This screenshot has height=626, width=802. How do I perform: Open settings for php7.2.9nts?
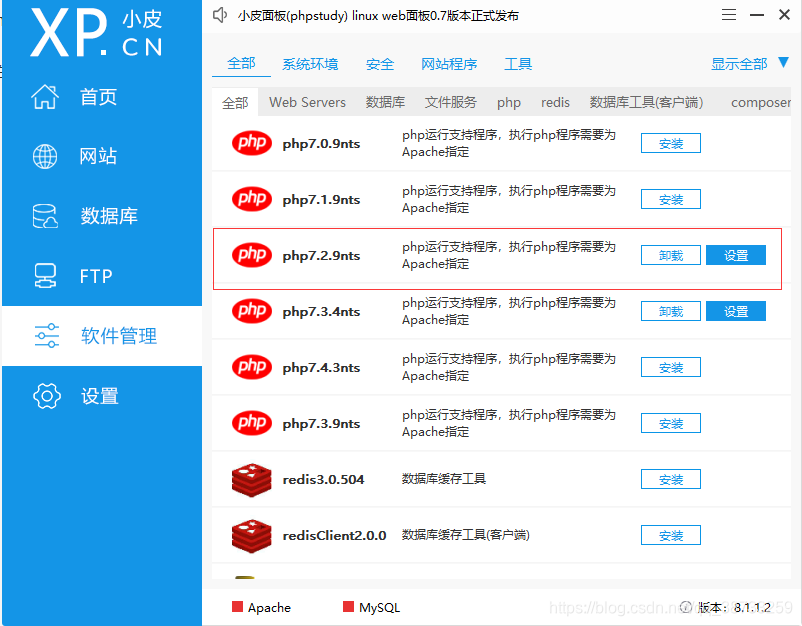pyautogui.click(x=736, y=255)
